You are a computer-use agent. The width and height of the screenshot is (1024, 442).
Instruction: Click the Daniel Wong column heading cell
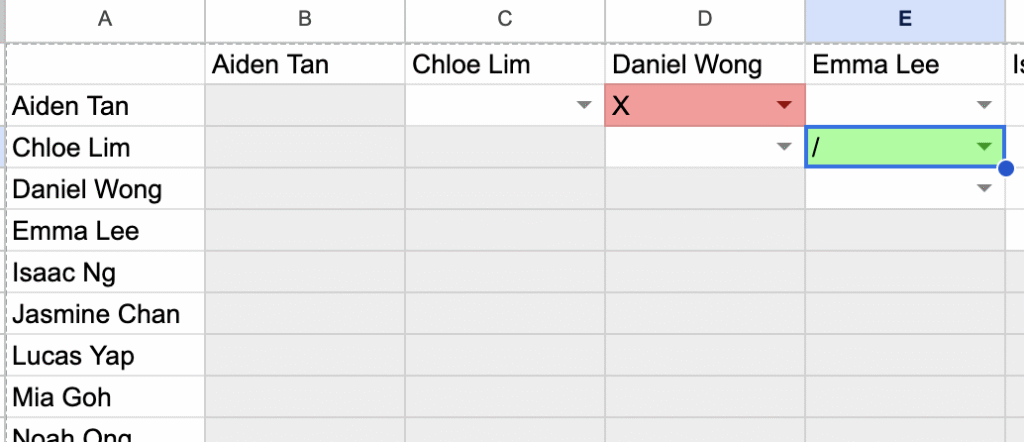[704, 65]
